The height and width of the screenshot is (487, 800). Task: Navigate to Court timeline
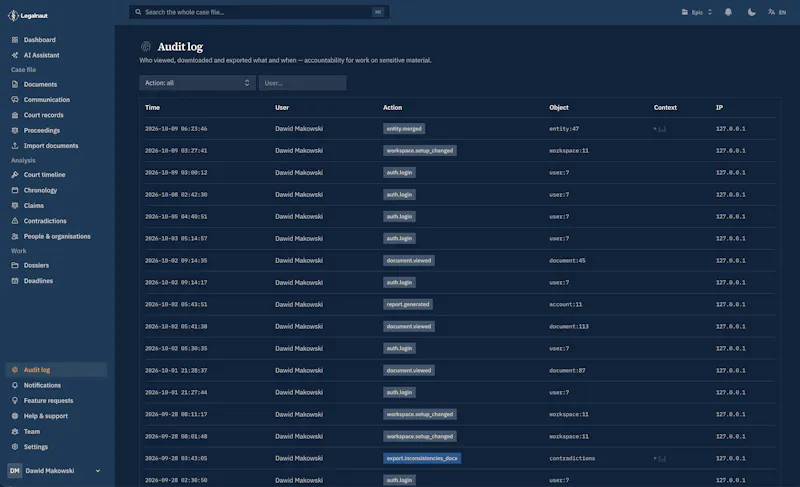point(44,174)
